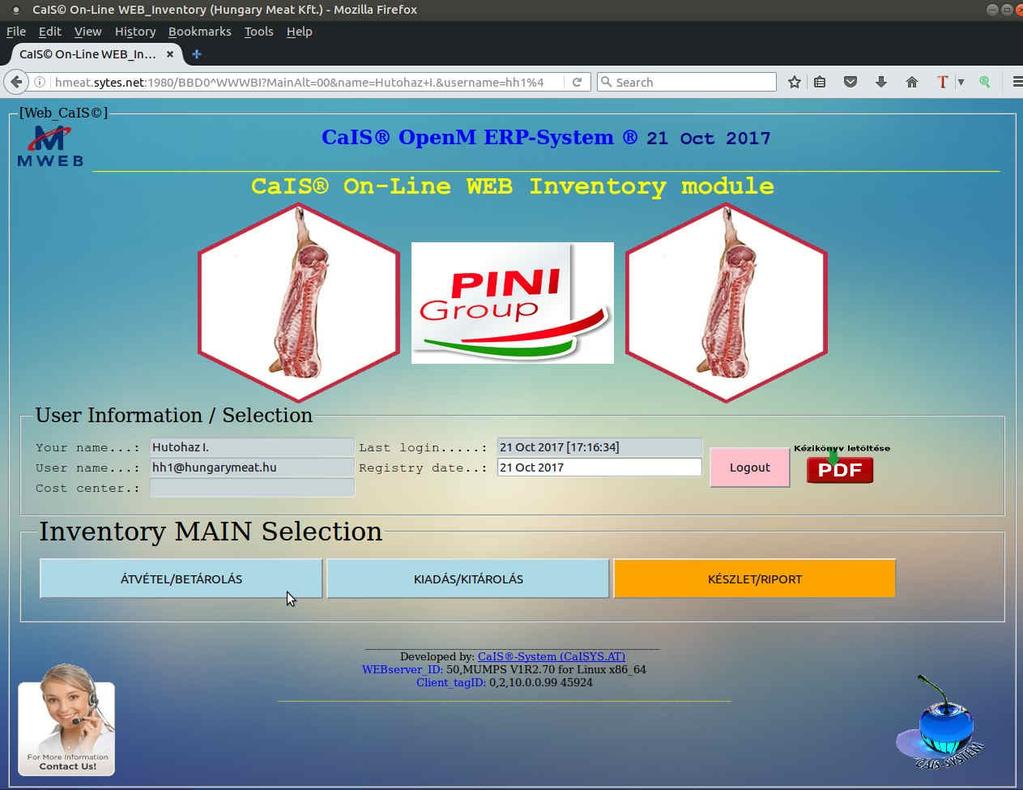1023x790 pixels.
Task: Open the Help menu
Action: [x=299, y=31]
